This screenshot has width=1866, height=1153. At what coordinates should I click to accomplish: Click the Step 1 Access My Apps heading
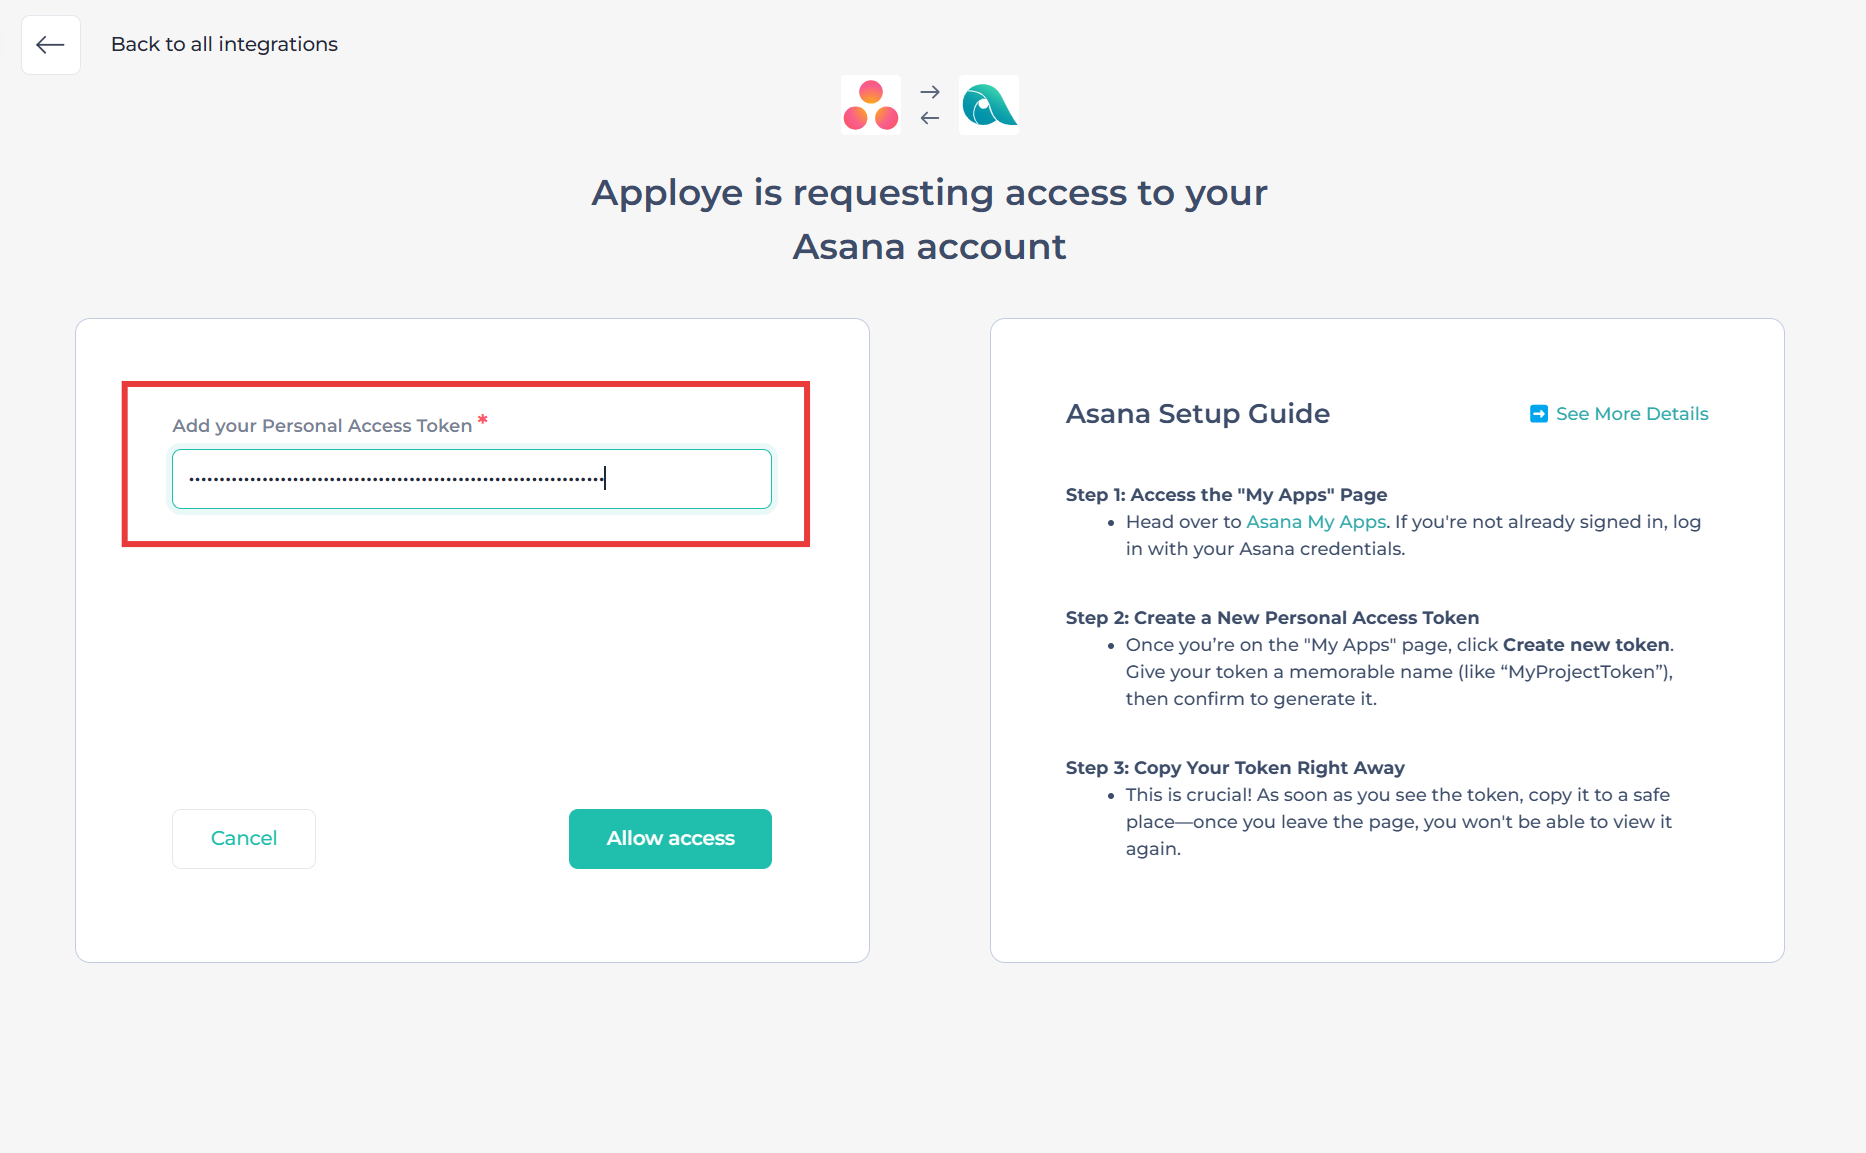point(1226,495)
